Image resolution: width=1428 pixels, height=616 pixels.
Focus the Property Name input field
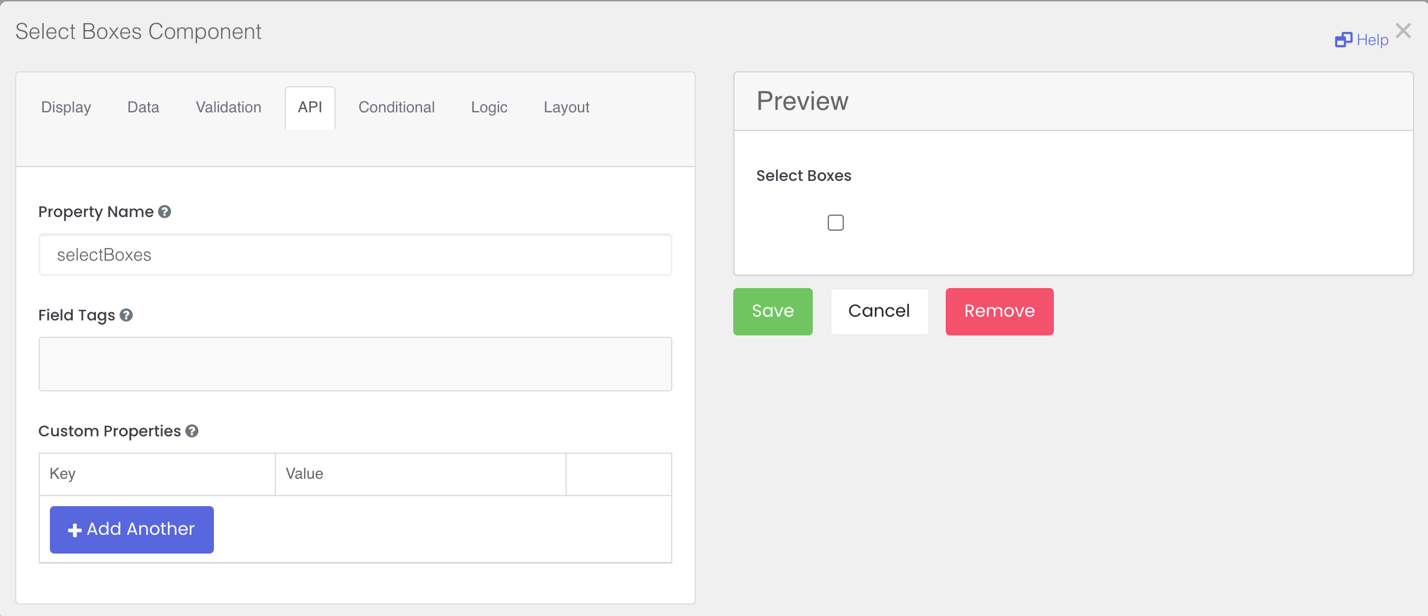[x=355, y=255]
